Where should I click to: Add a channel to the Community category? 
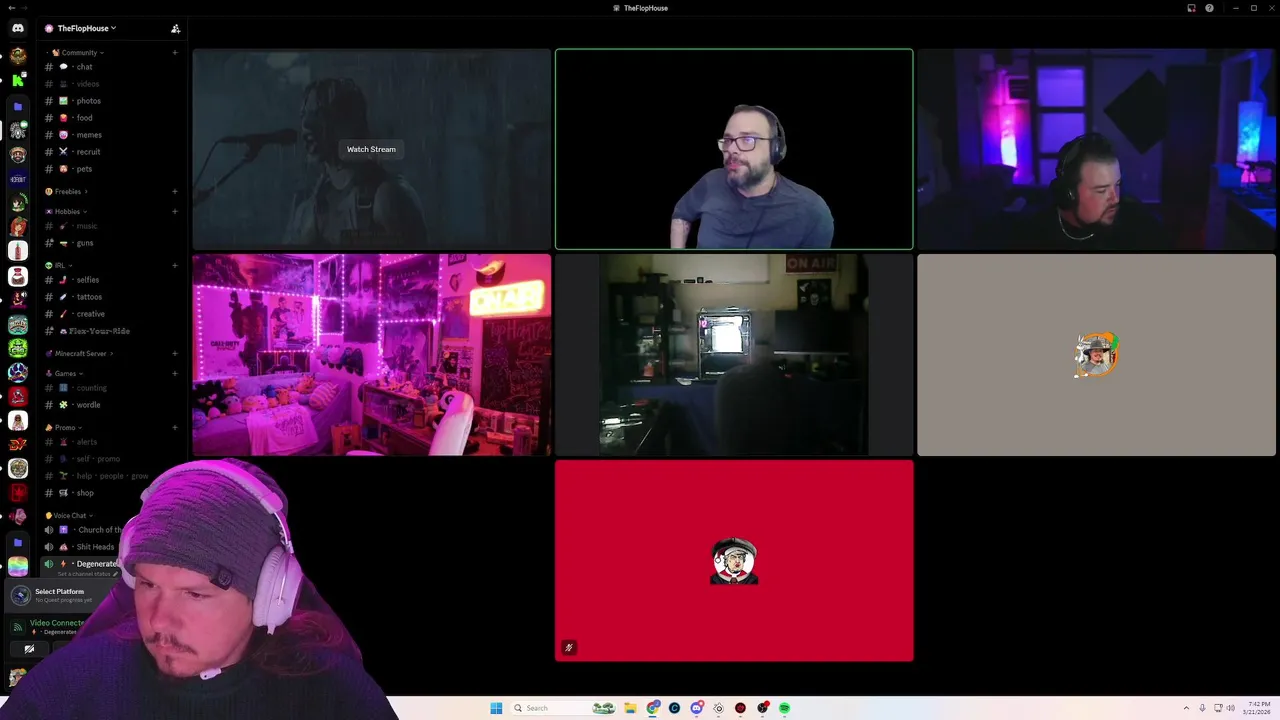click(174, 52)
